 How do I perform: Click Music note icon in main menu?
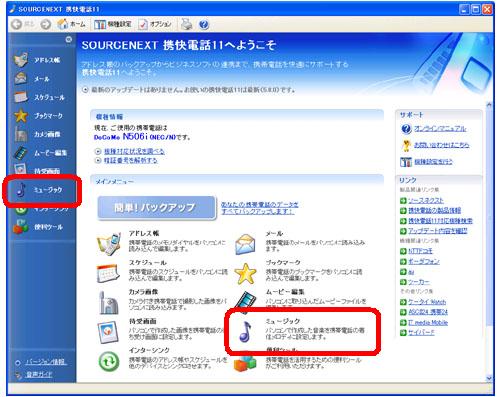245,332
